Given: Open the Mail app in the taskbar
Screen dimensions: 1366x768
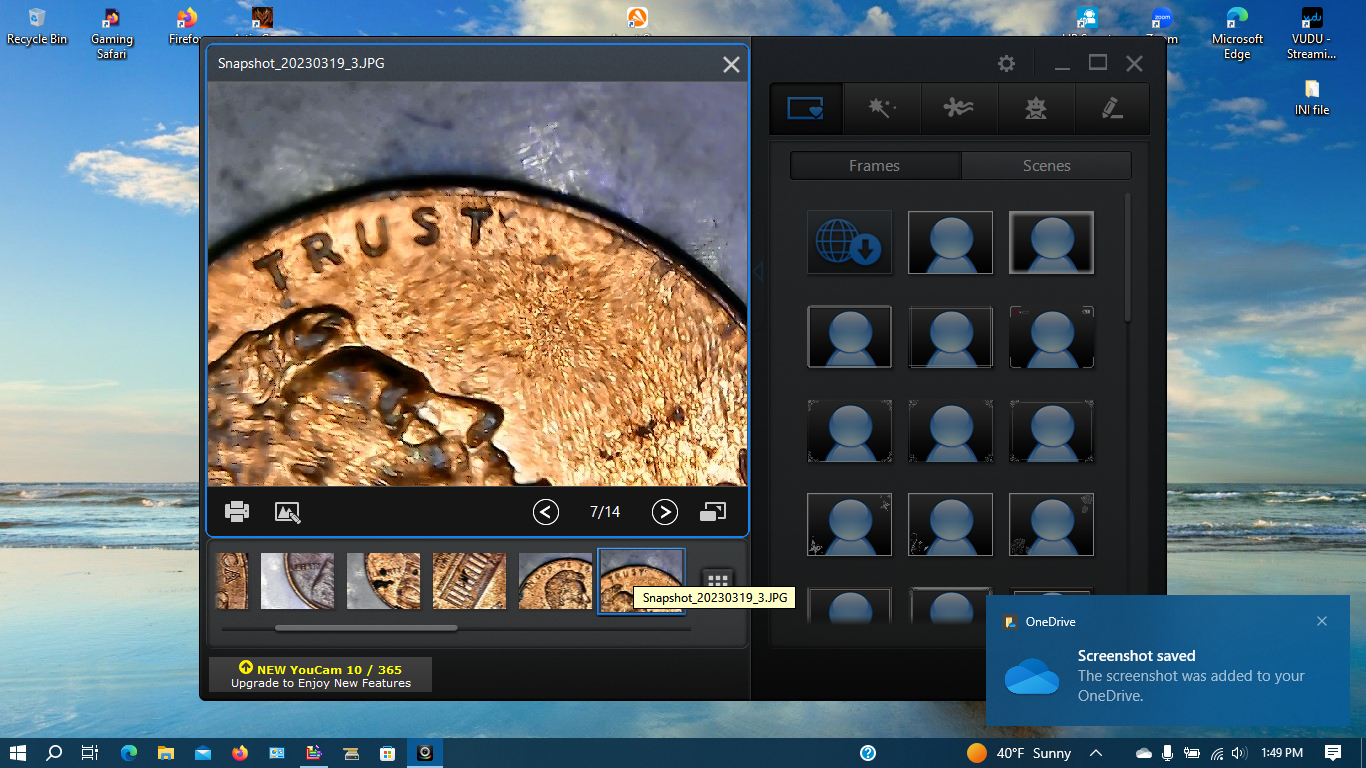Looking at the screenshot, I should 203,753.
